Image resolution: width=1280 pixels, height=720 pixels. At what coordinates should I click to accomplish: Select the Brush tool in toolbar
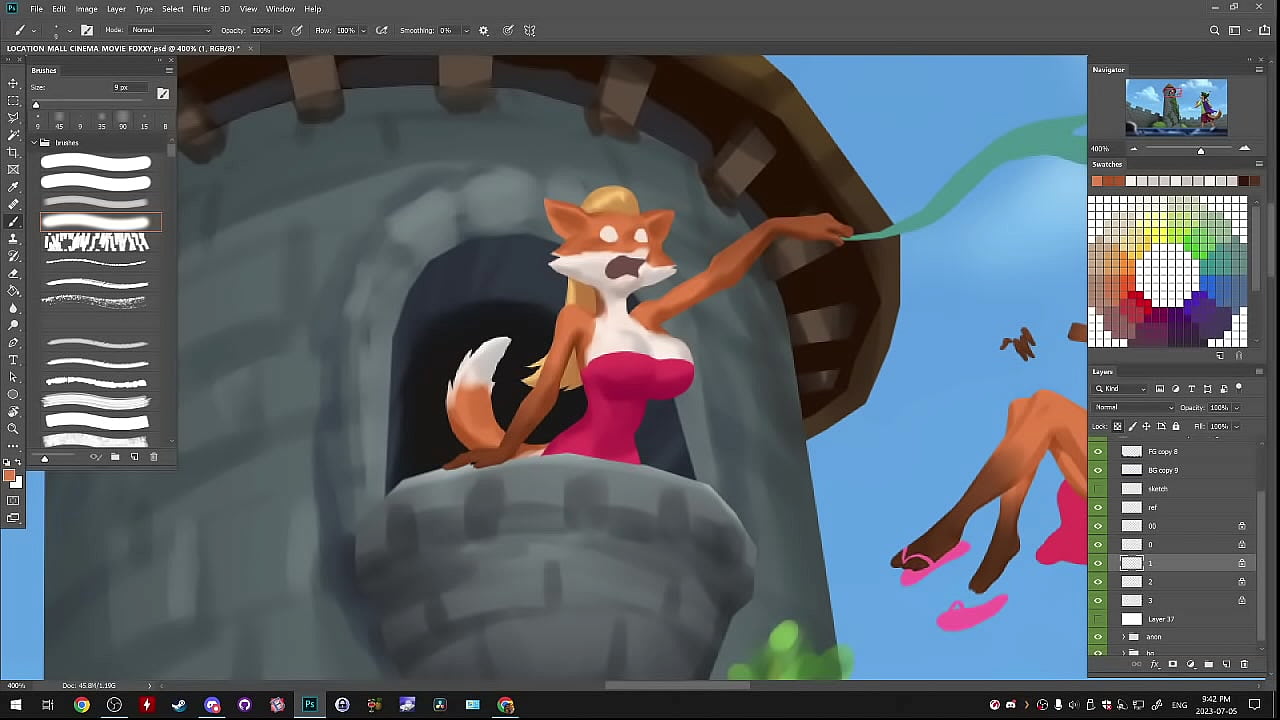tap(13, 221)
